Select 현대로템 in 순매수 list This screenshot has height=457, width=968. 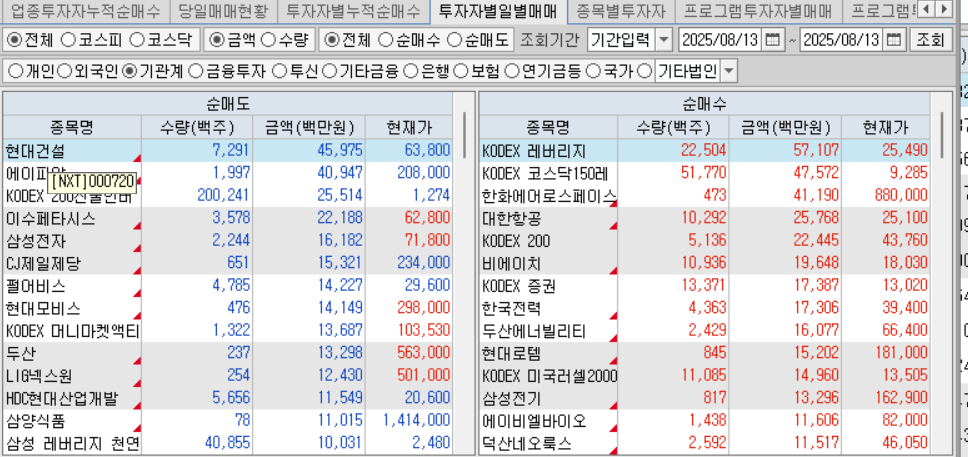pyautogui.click(x=704, y=353)
